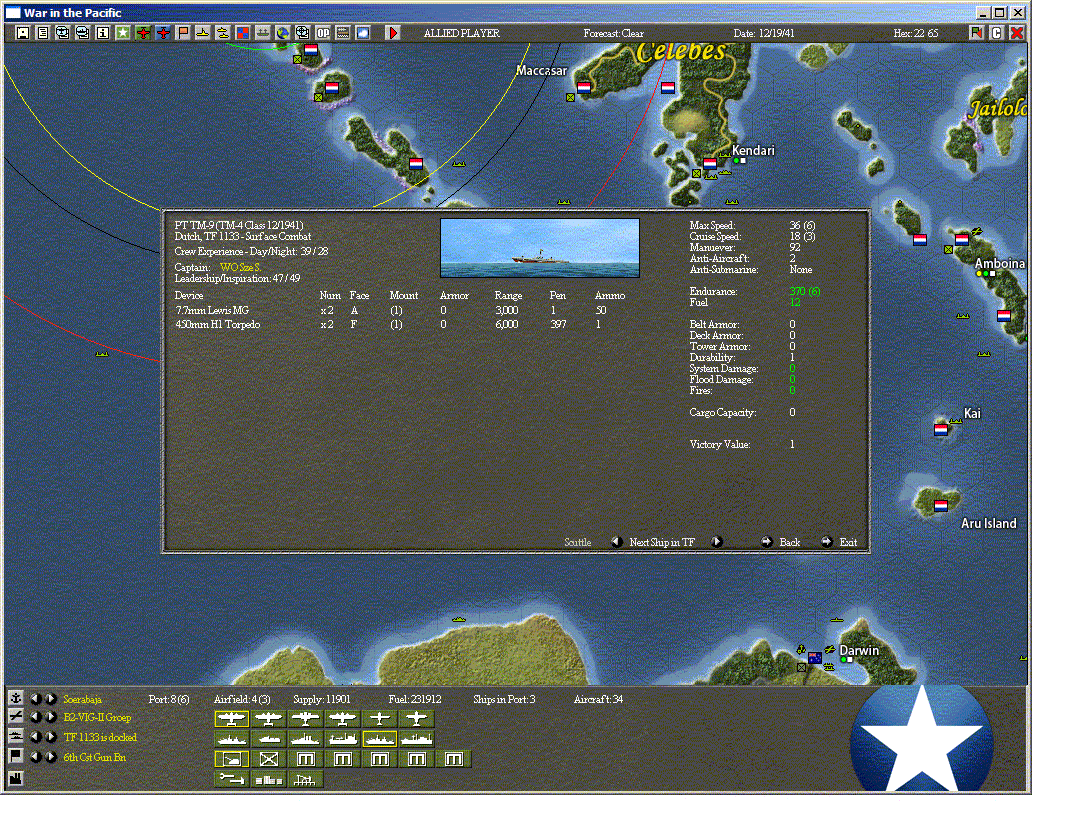
Task: Click the globe toolbar icon
Action: click(x=282, y=32)
